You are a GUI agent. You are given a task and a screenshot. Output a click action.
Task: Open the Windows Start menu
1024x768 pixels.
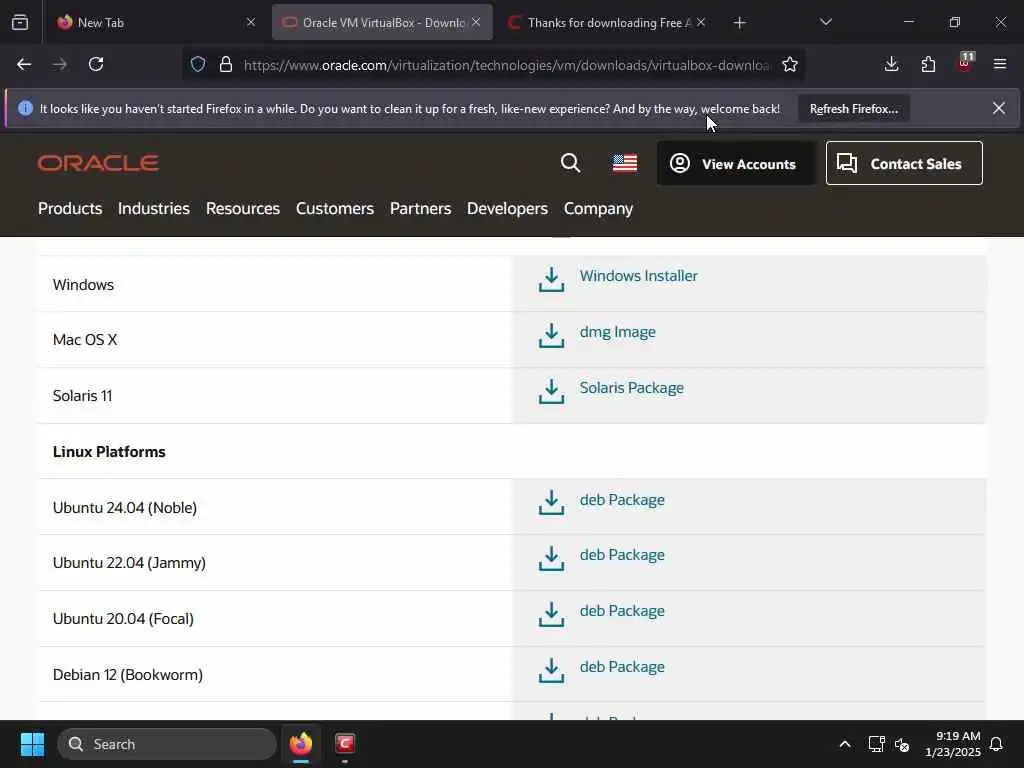pos(32,744)
